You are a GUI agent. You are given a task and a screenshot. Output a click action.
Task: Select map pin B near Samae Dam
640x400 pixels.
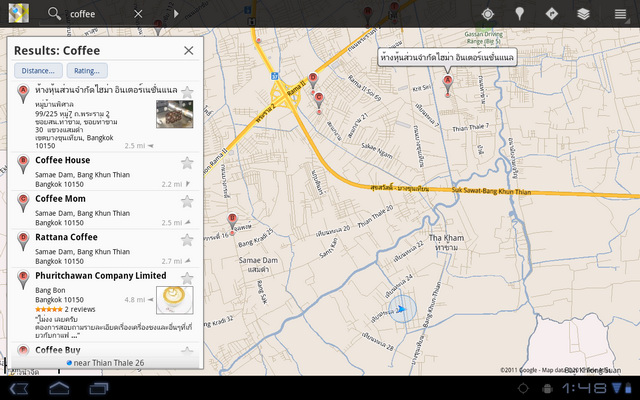pyautogui.click(x=232, y=222)
